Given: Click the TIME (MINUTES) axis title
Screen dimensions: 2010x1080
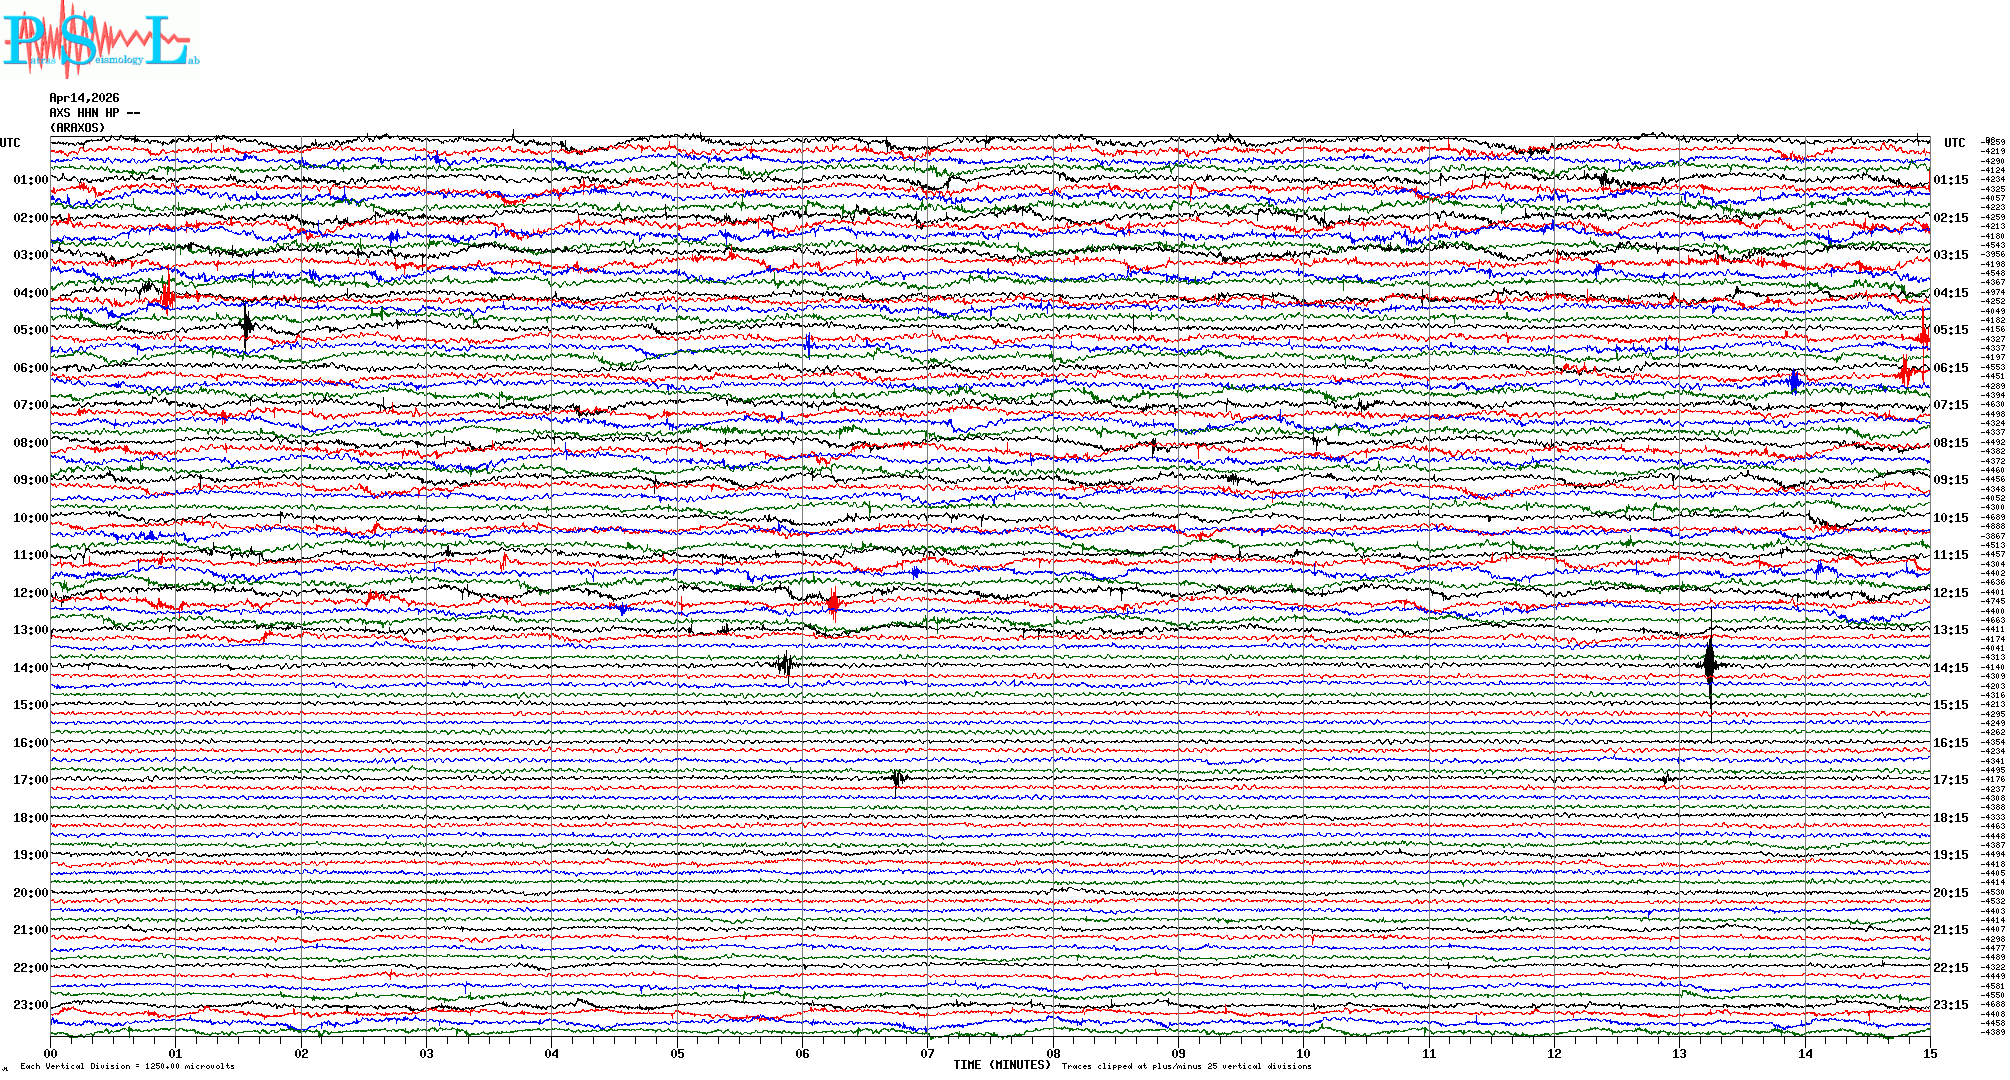Looking at the screenshot, I should 1002,1065.
